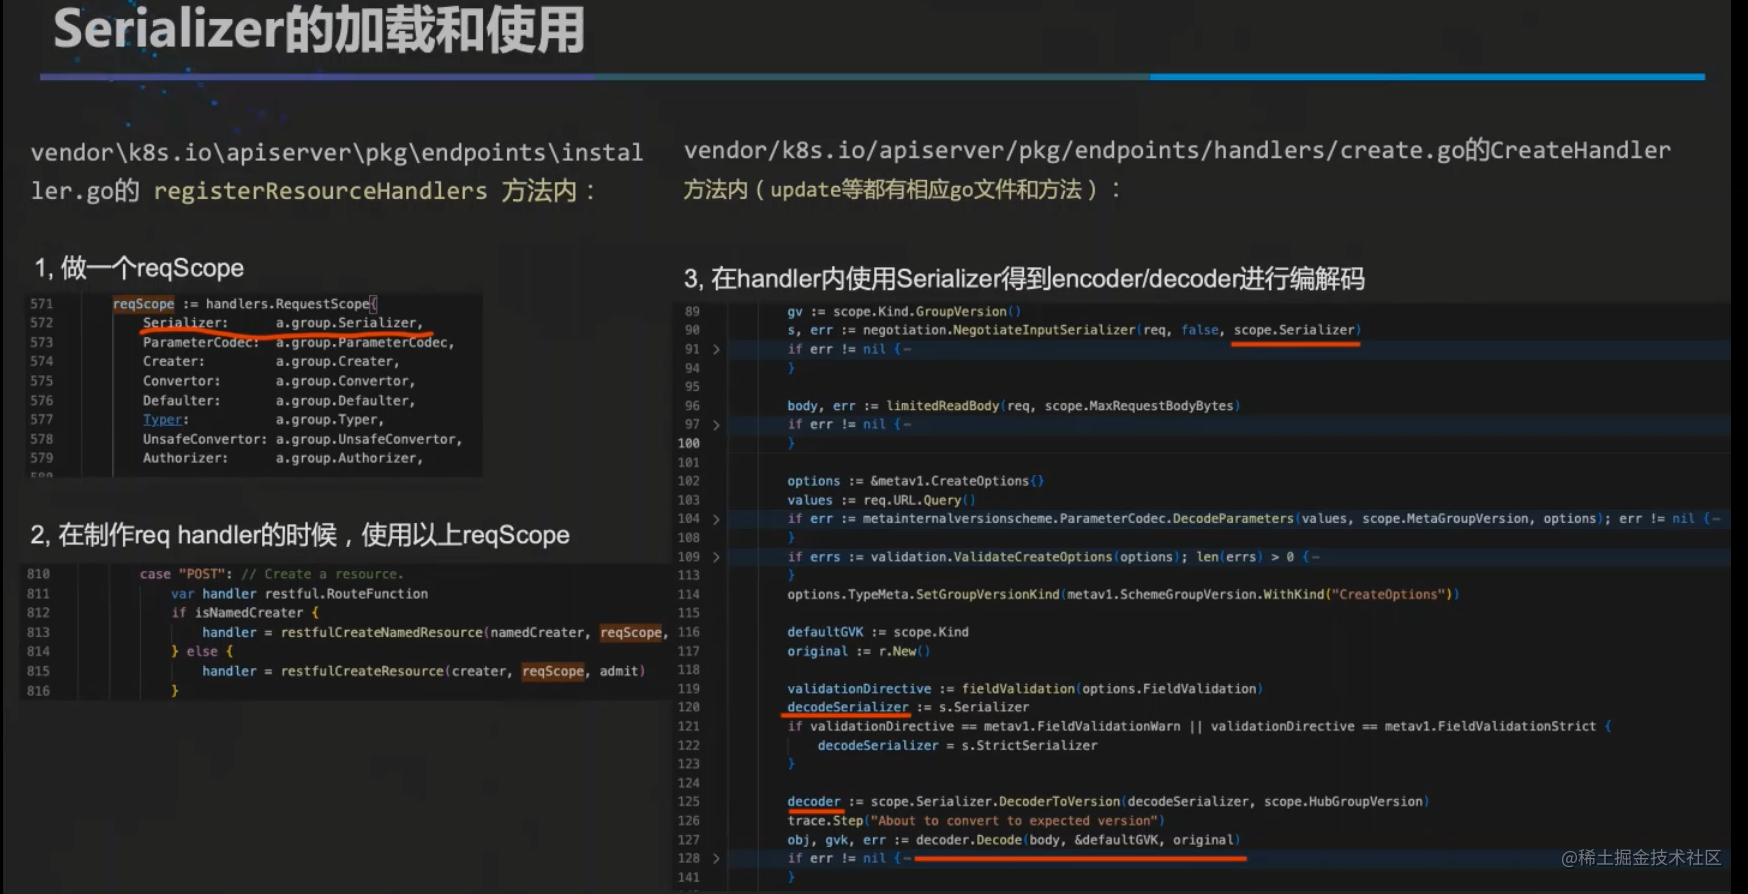The image size is (1748, 894).
Task: Click the heading starting "2, 在制作req handler的时候"
Action: pyautogui.click(x=300, y=535)
